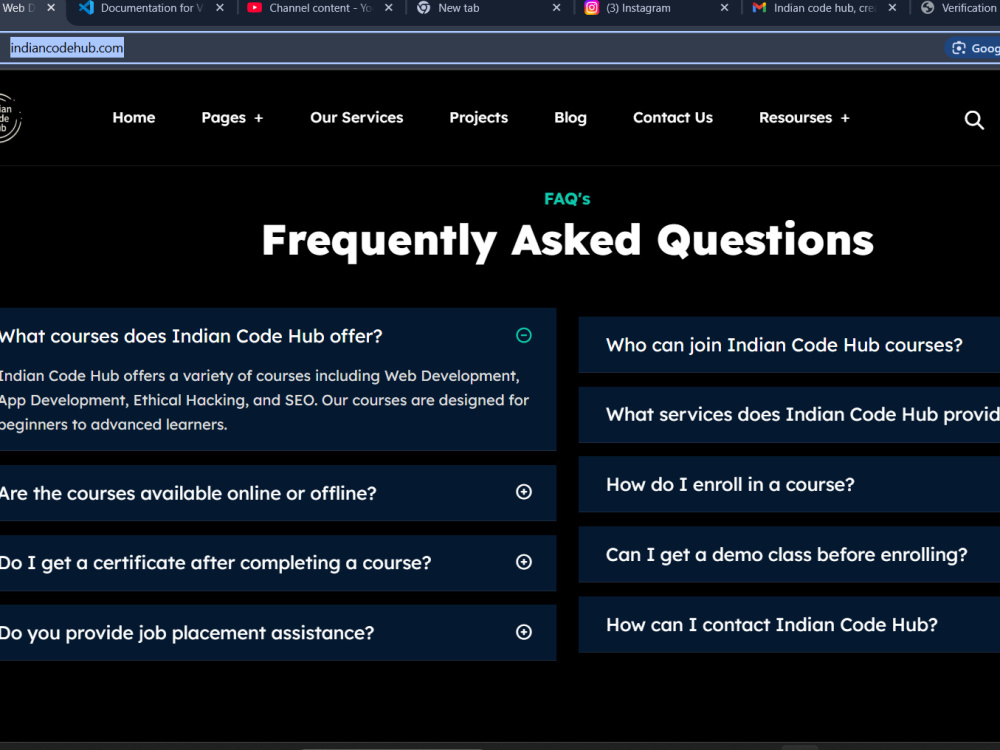Switch to the Indian code hub Gmail tab
Viewport: 1000px width, 750px height.
click(824, 8)
